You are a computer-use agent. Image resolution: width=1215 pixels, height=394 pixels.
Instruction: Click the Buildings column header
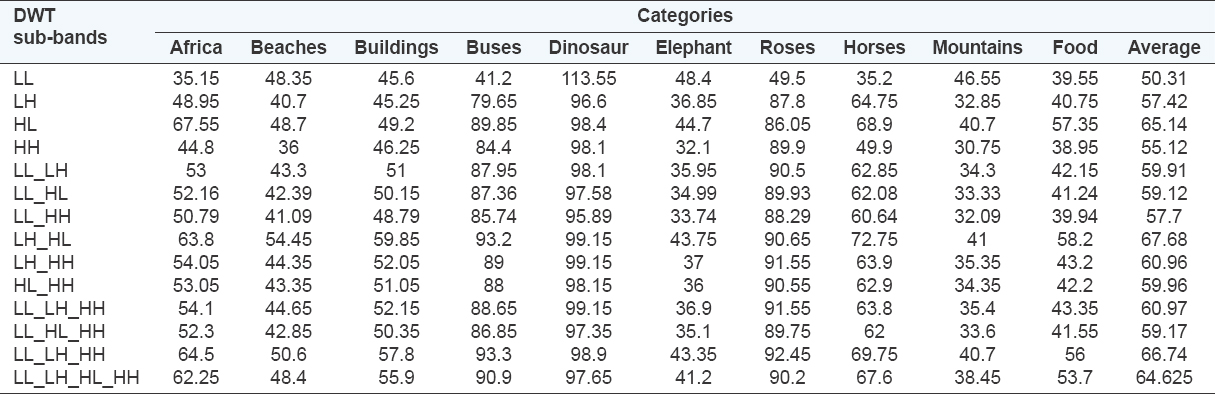tap(396, 47)
